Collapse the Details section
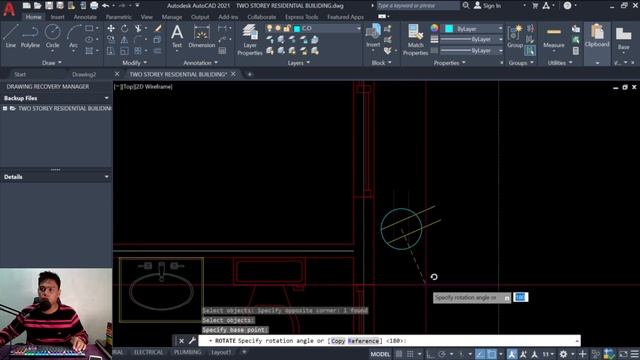 [x=107, y=177]
